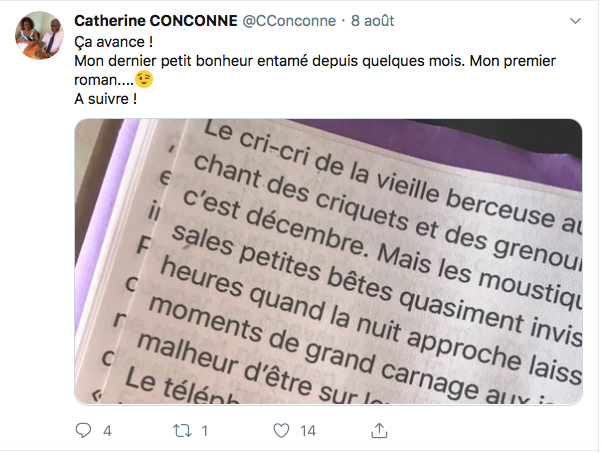Open the reply speech bubble icon

point(83,430)
